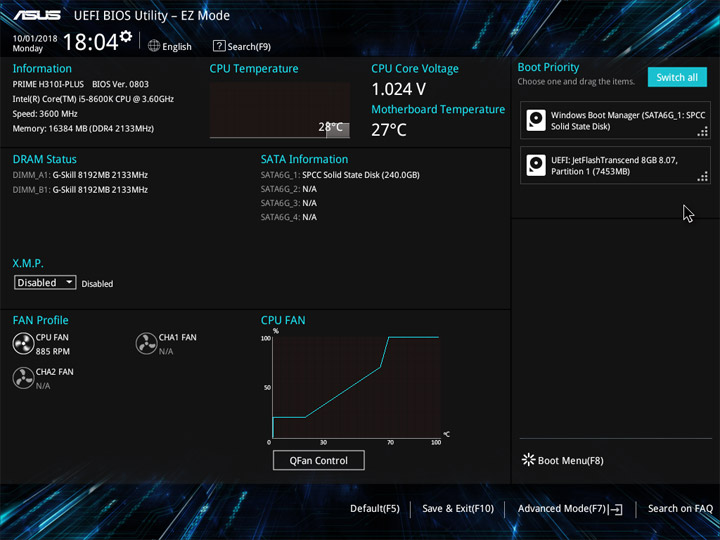Viewport: 720px width, 540px height.
Task: Click the CPU FAN graph heading
Action: click(x=283, y=320)
